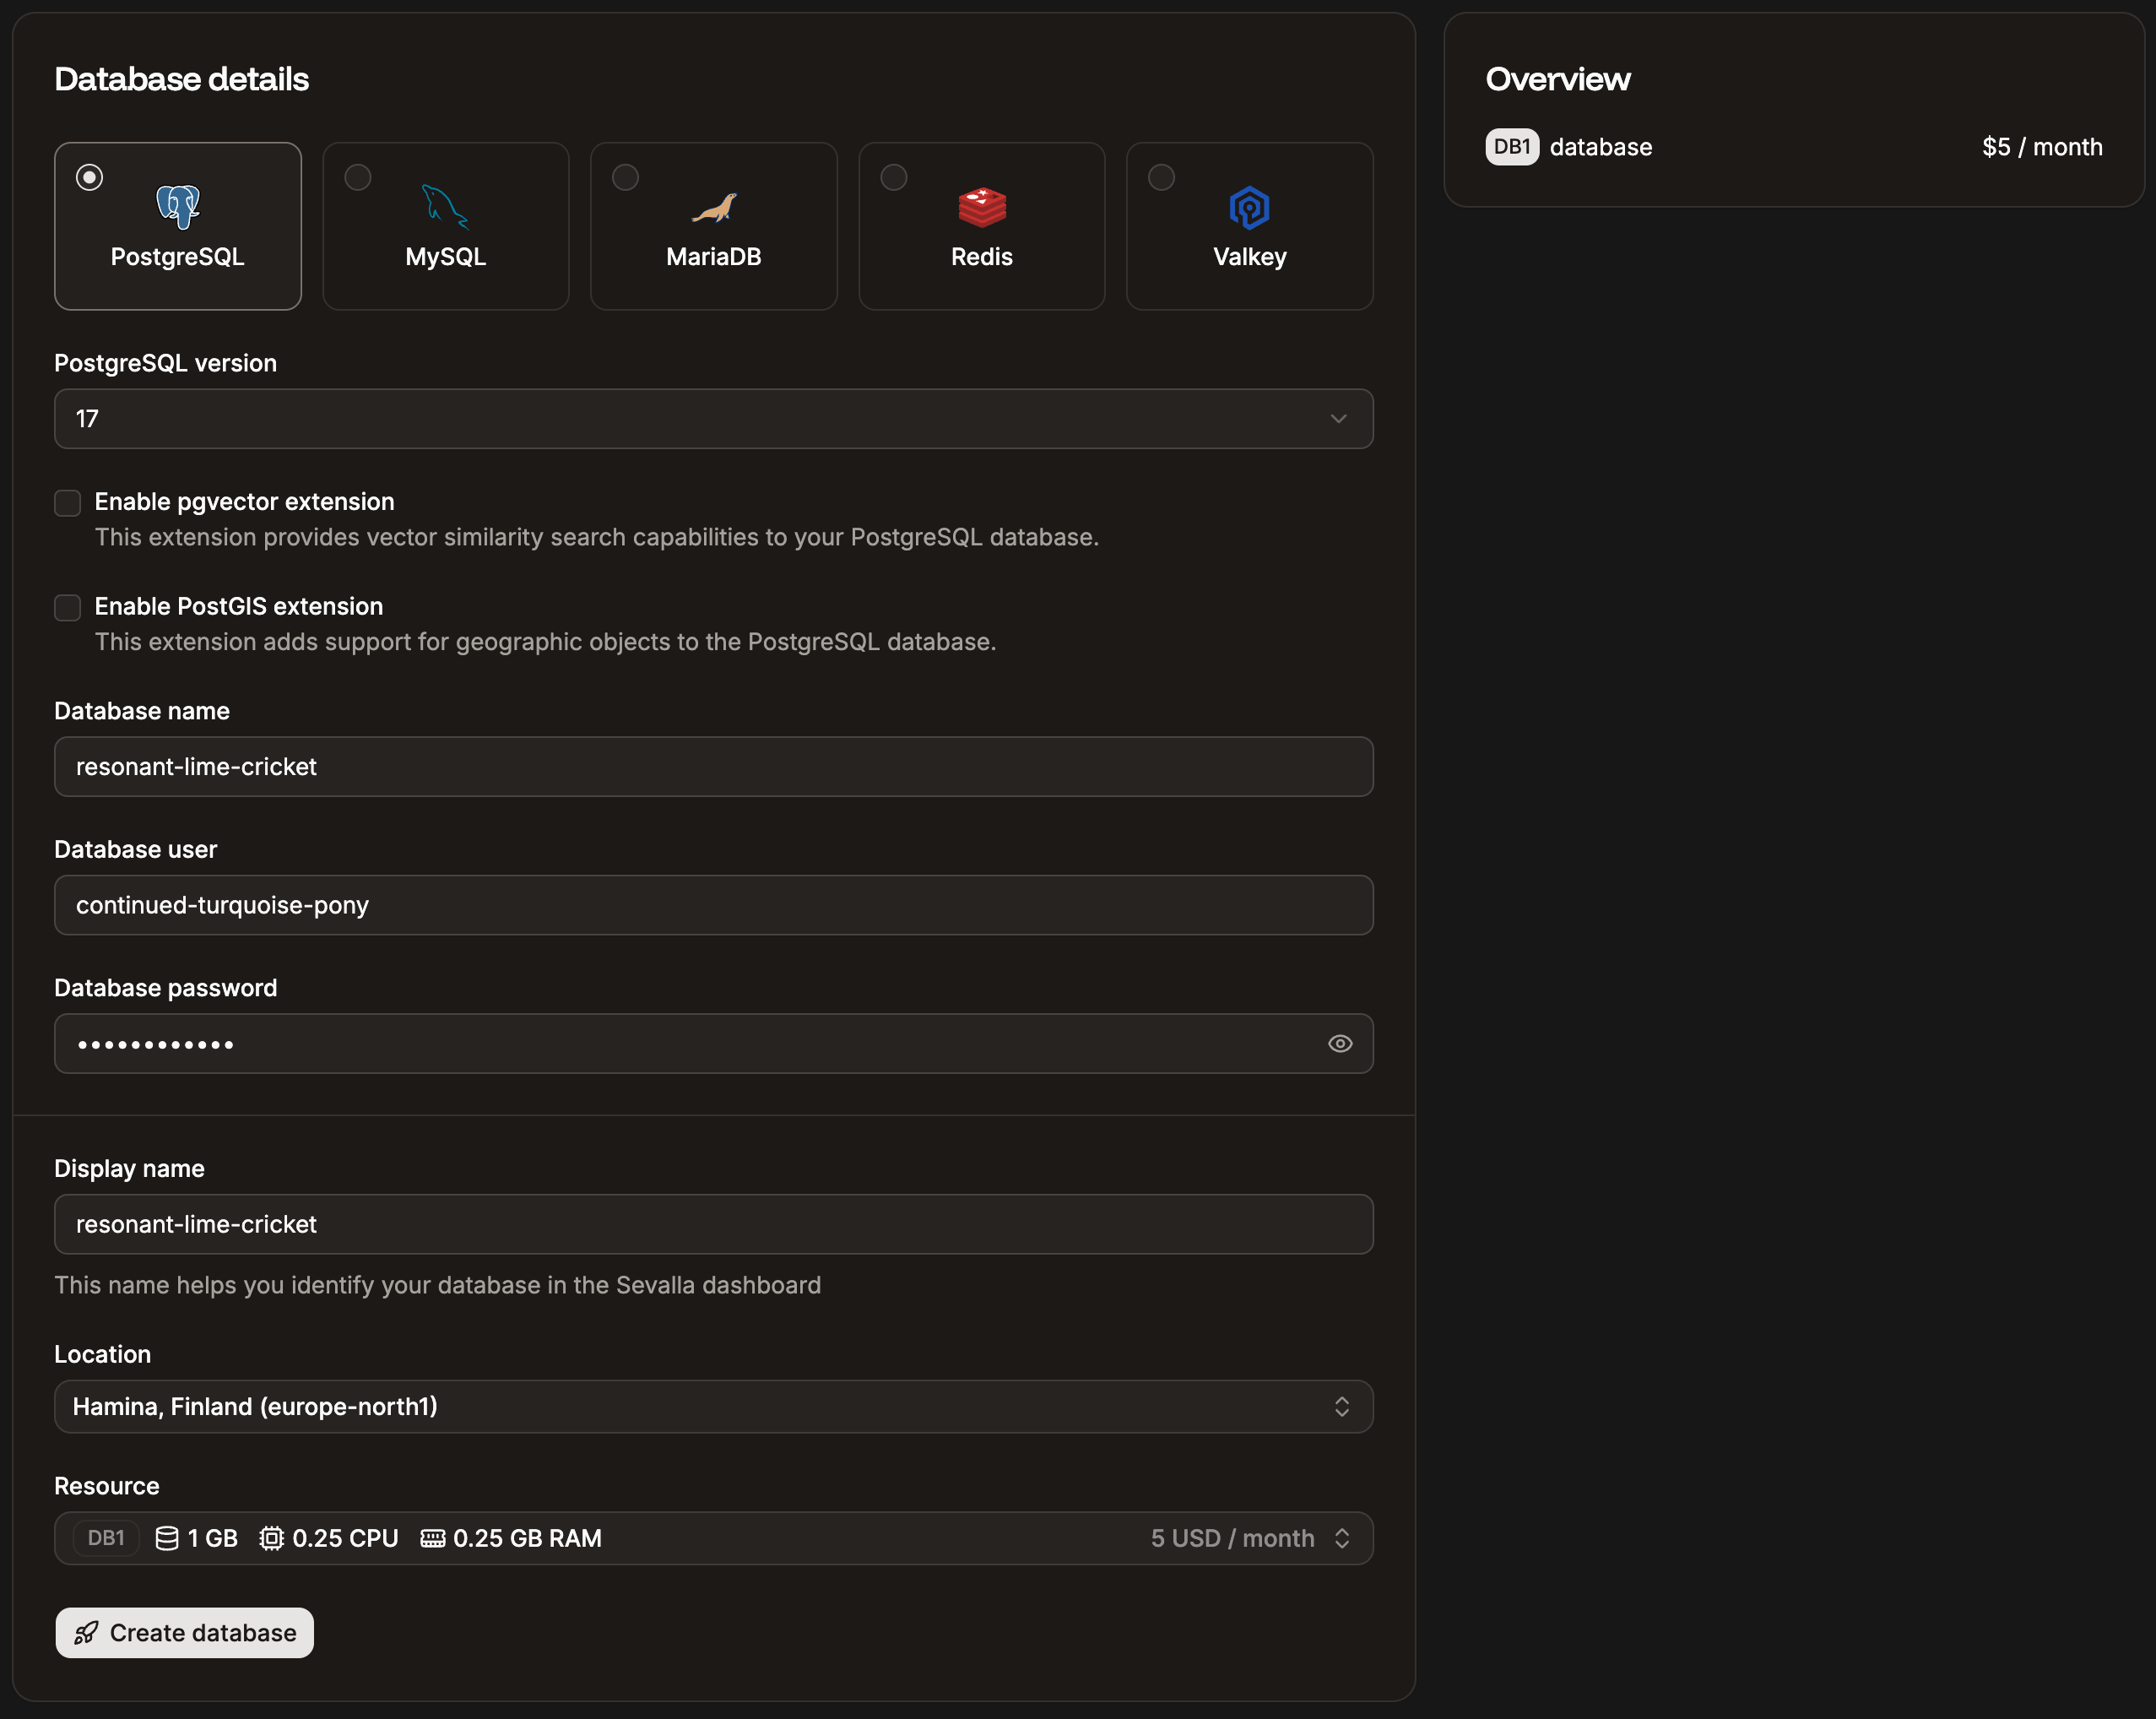2156x1719 pixels.
Task: Select the MySQL radio button
Action: click(x=358, y=177)
